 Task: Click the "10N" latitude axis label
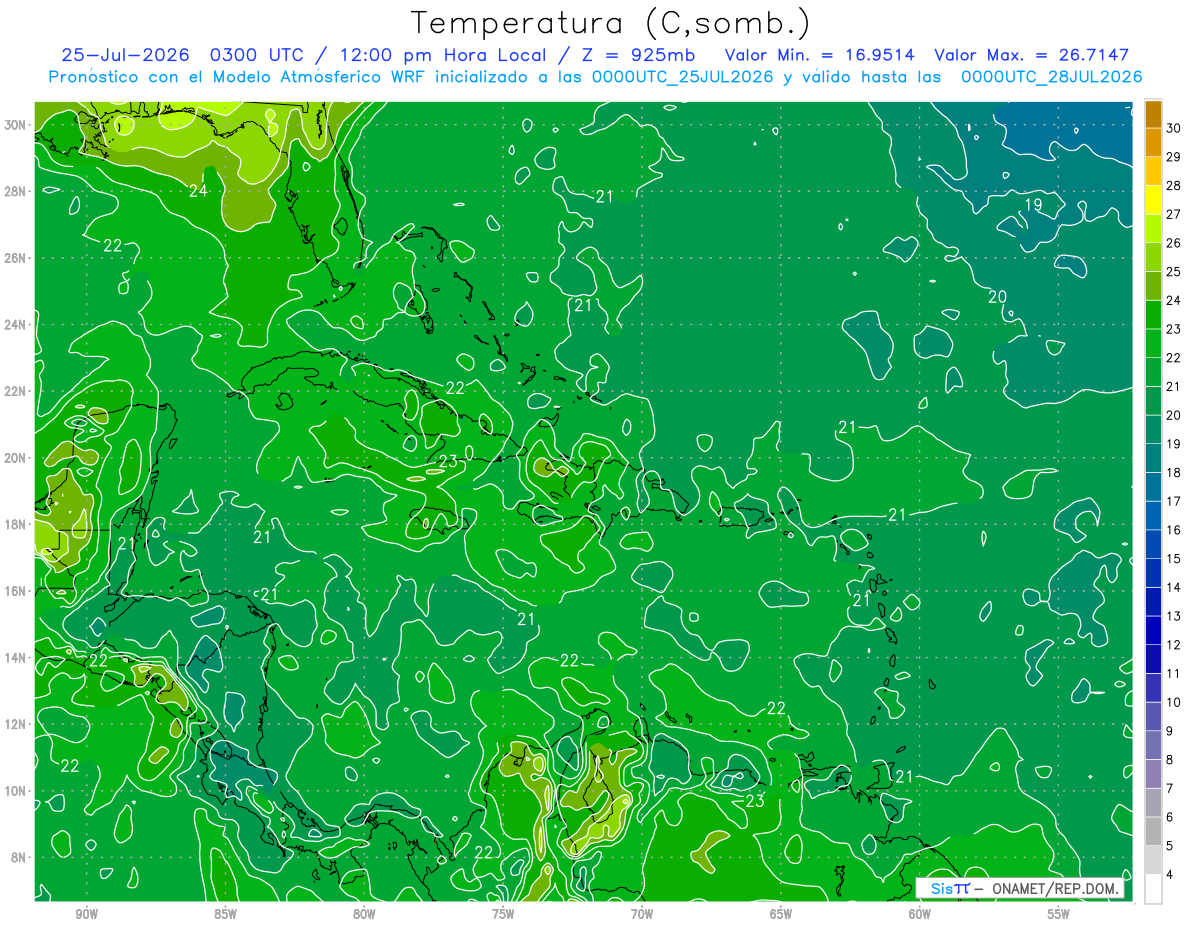tap(15, 790)
